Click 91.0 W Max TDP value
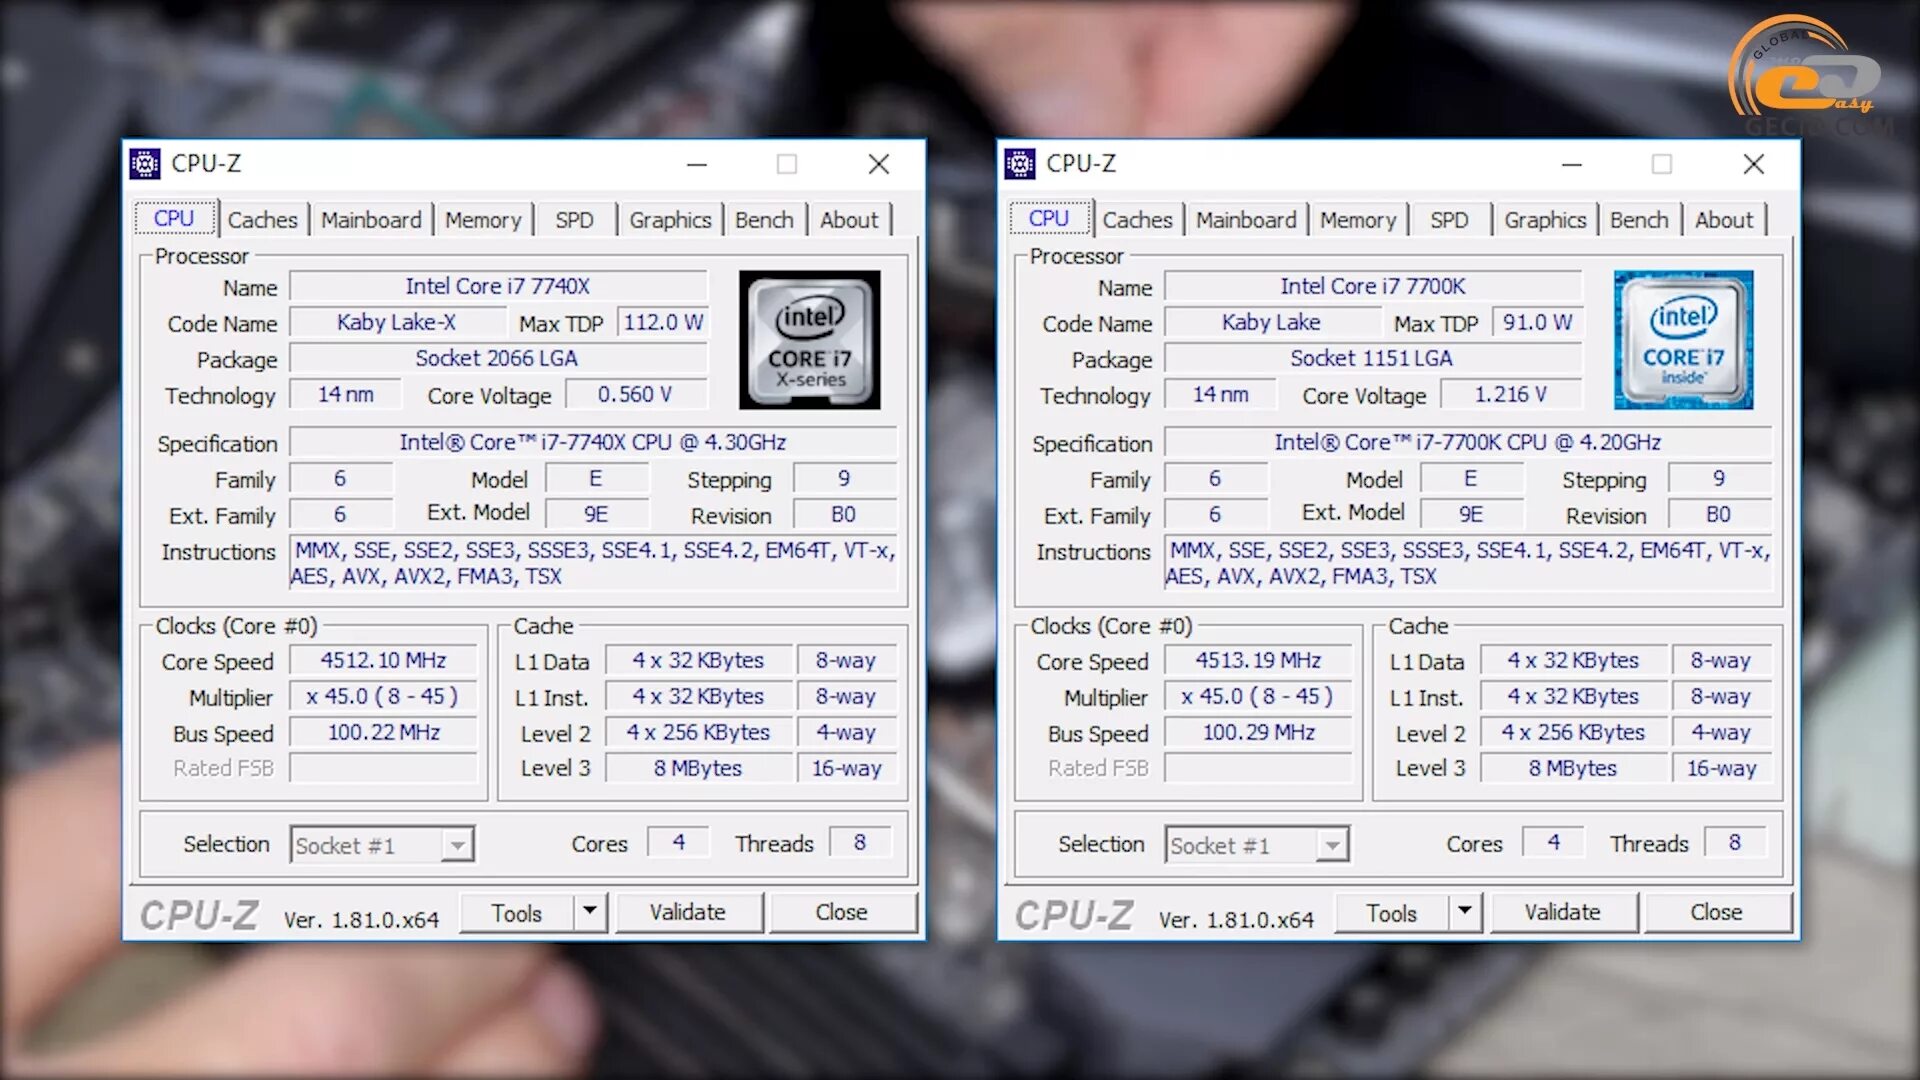The width and height of the screenshot is (1920, 1080). pyautogui.click(x=1538, y=322)
